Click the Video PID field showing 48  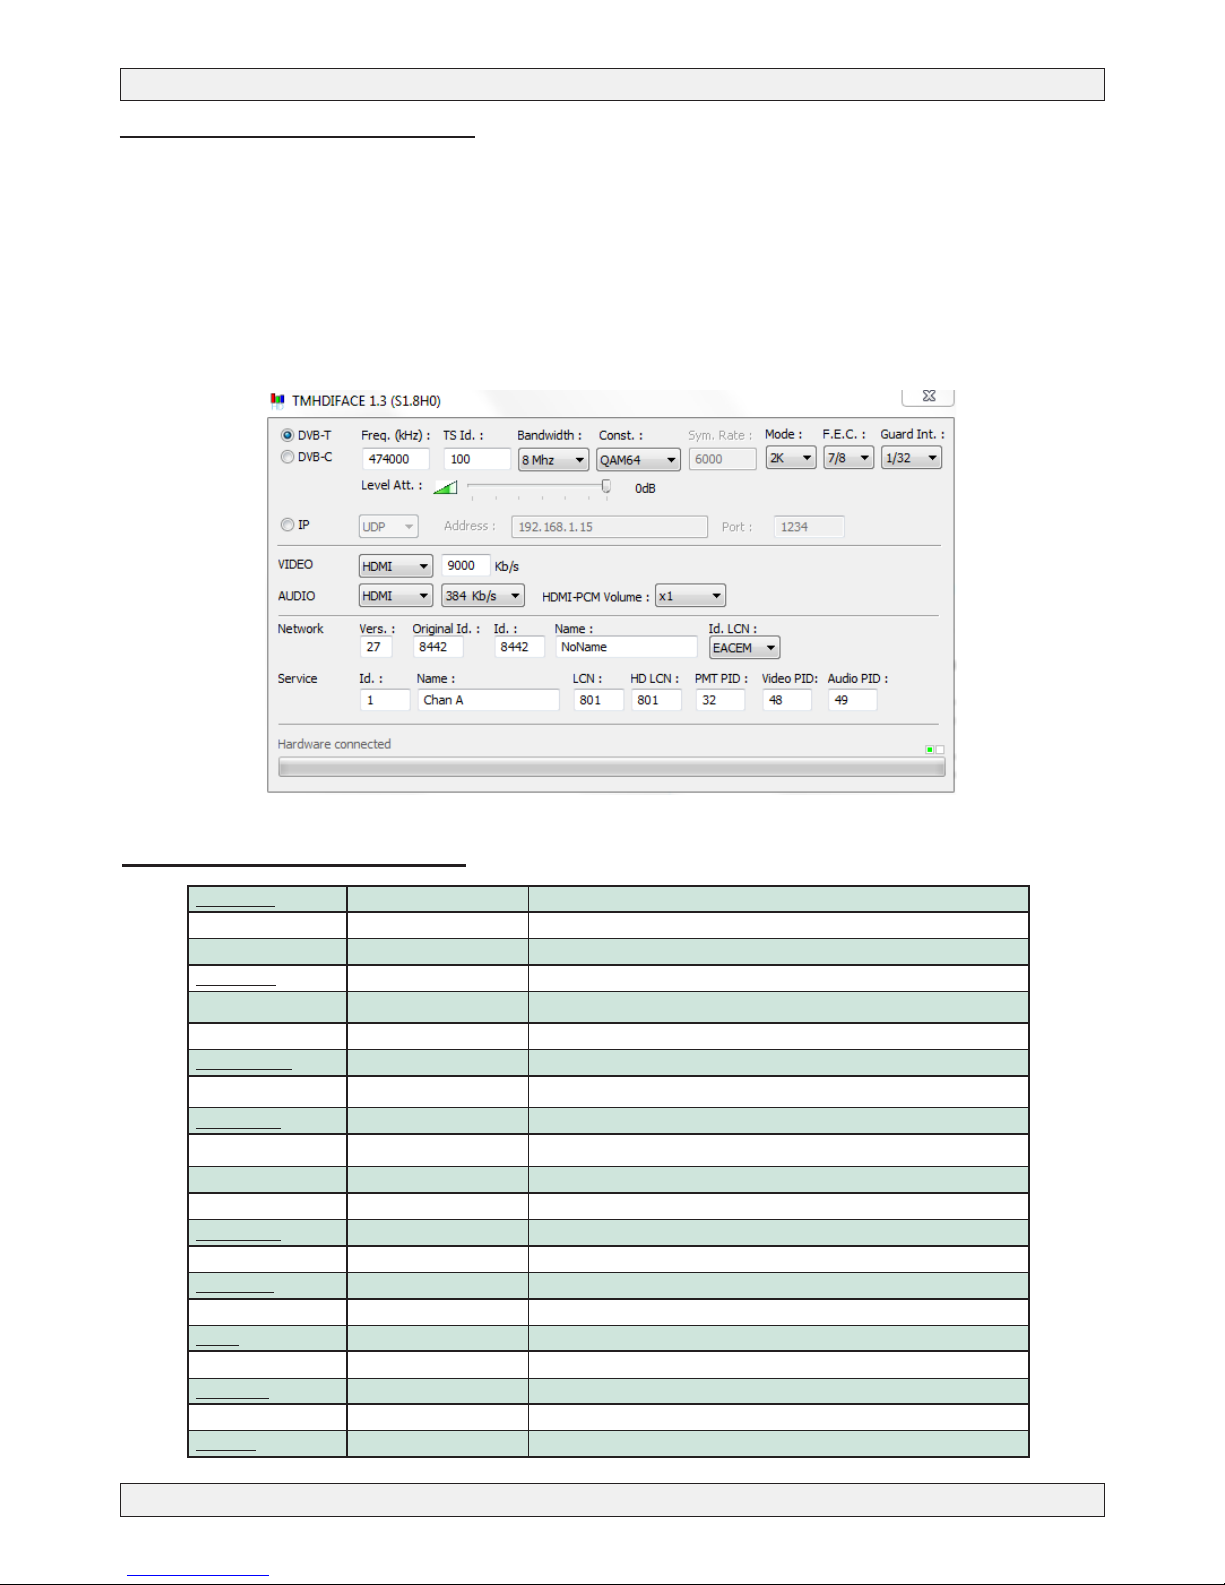tap(787, 700)
